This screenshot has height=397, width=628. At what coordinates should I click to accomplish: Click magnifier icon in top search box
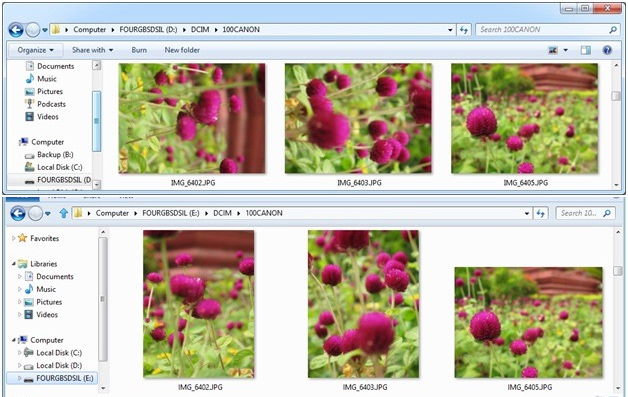[613, 30]
